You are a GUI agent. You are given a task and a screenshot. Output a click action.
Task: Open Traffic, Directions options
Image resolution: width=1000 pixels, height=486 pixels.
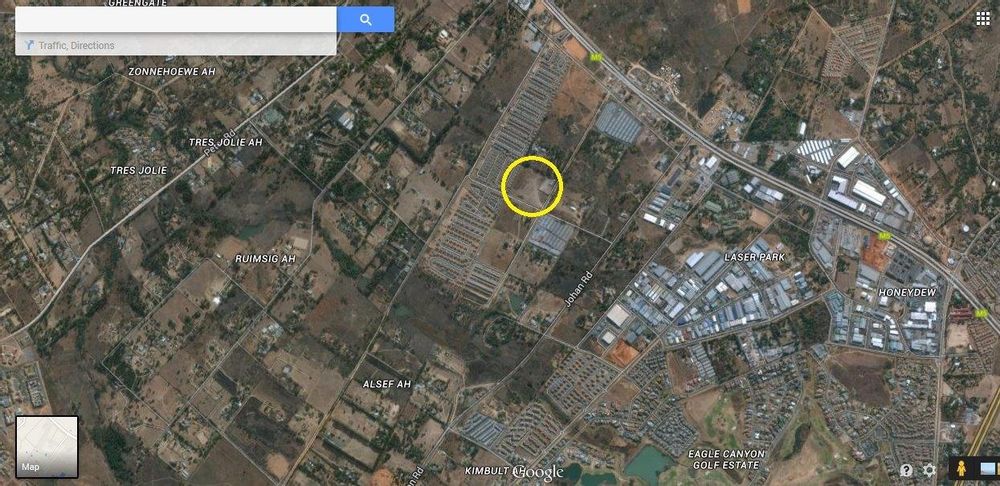(76, 45)
